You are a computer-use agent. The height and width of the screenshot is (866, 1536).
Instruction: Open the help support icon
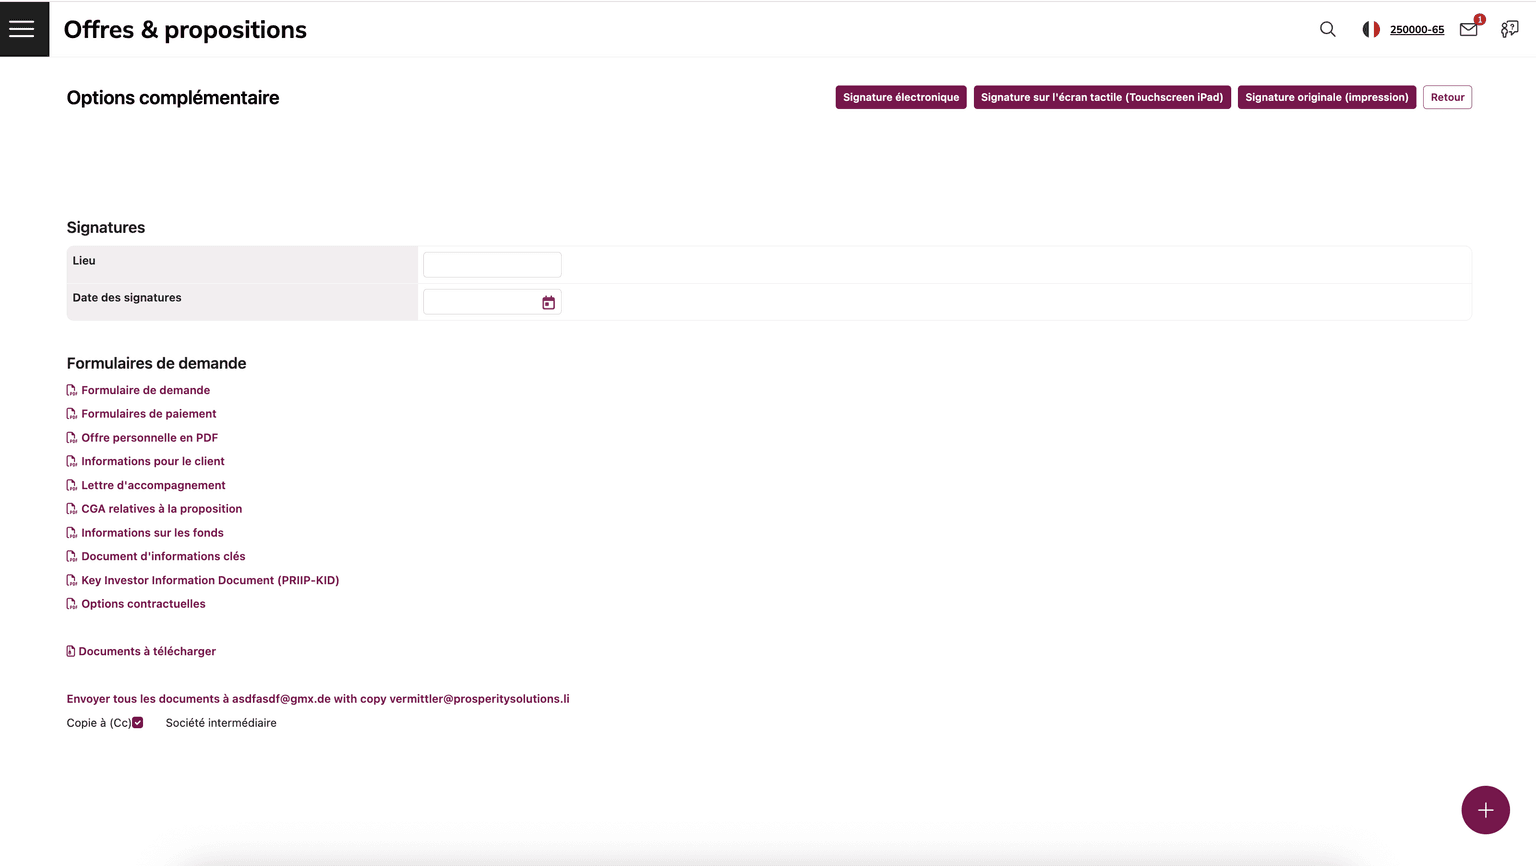pos(1509,29)
